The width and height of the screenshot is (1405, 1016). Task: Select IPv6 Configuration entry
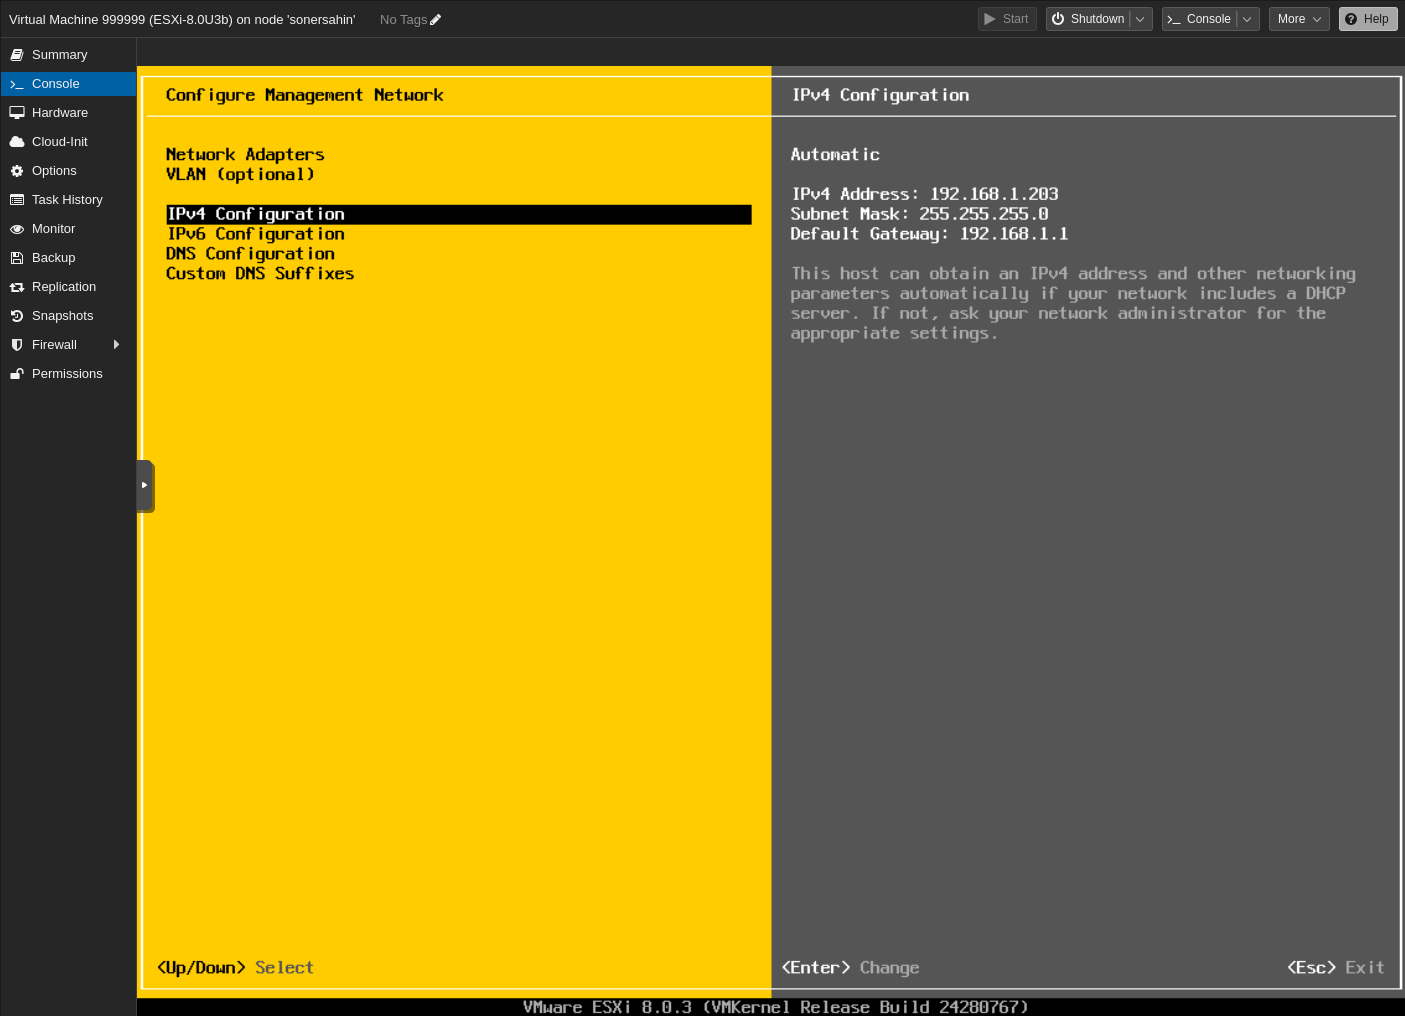(255, 234)
